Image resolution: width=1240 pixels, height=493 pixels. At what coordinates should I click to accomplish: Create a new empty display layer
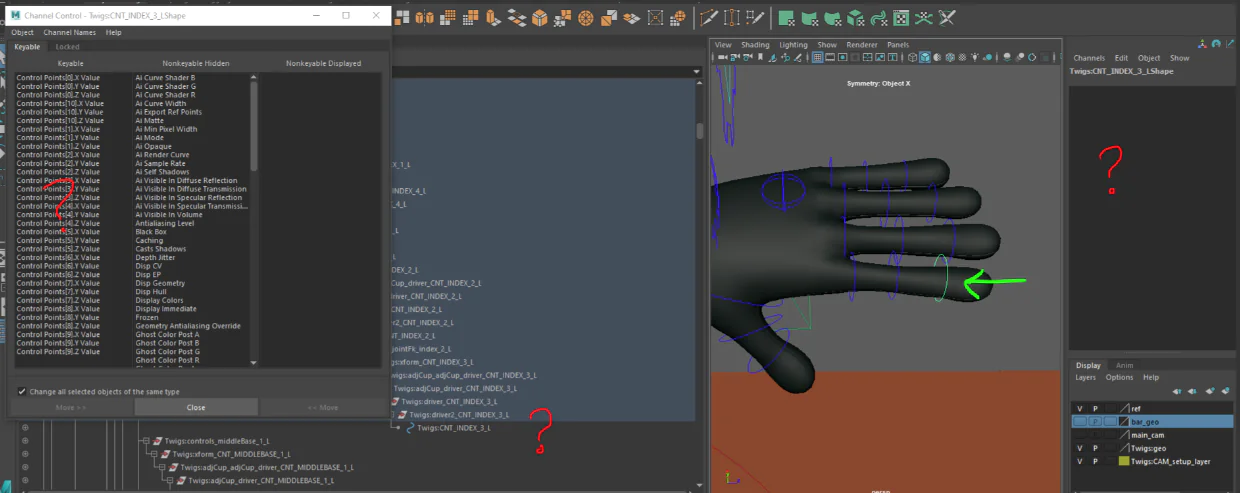click(1210, 391)
